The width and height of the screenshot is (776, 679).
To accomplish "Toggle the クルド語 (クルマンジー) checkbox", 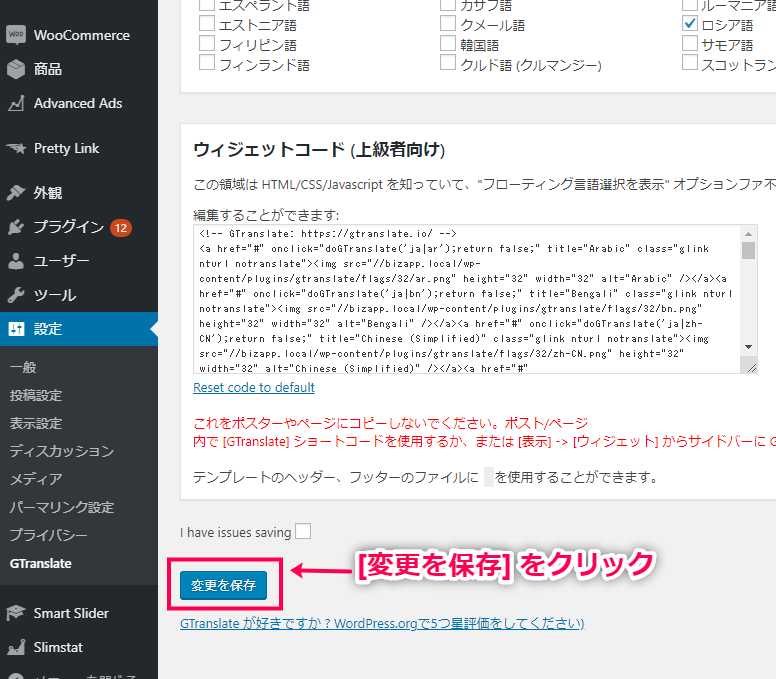I will (448, 63).
